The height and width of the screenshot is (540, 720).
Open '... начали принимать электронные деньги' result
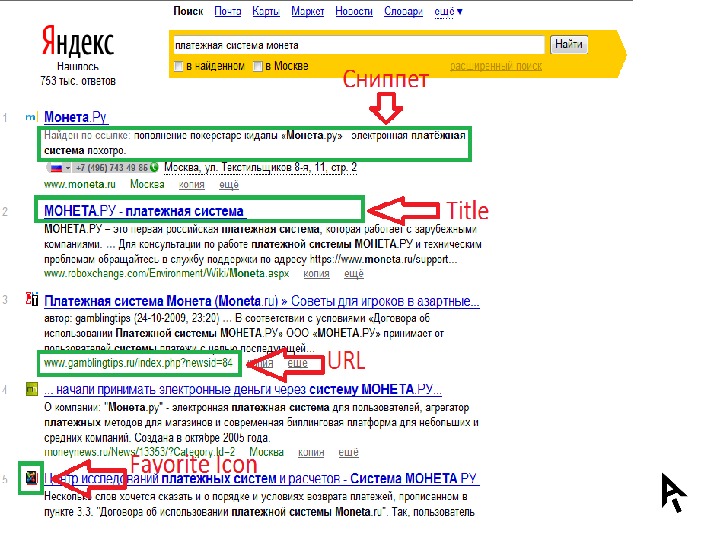click(243, 389)
